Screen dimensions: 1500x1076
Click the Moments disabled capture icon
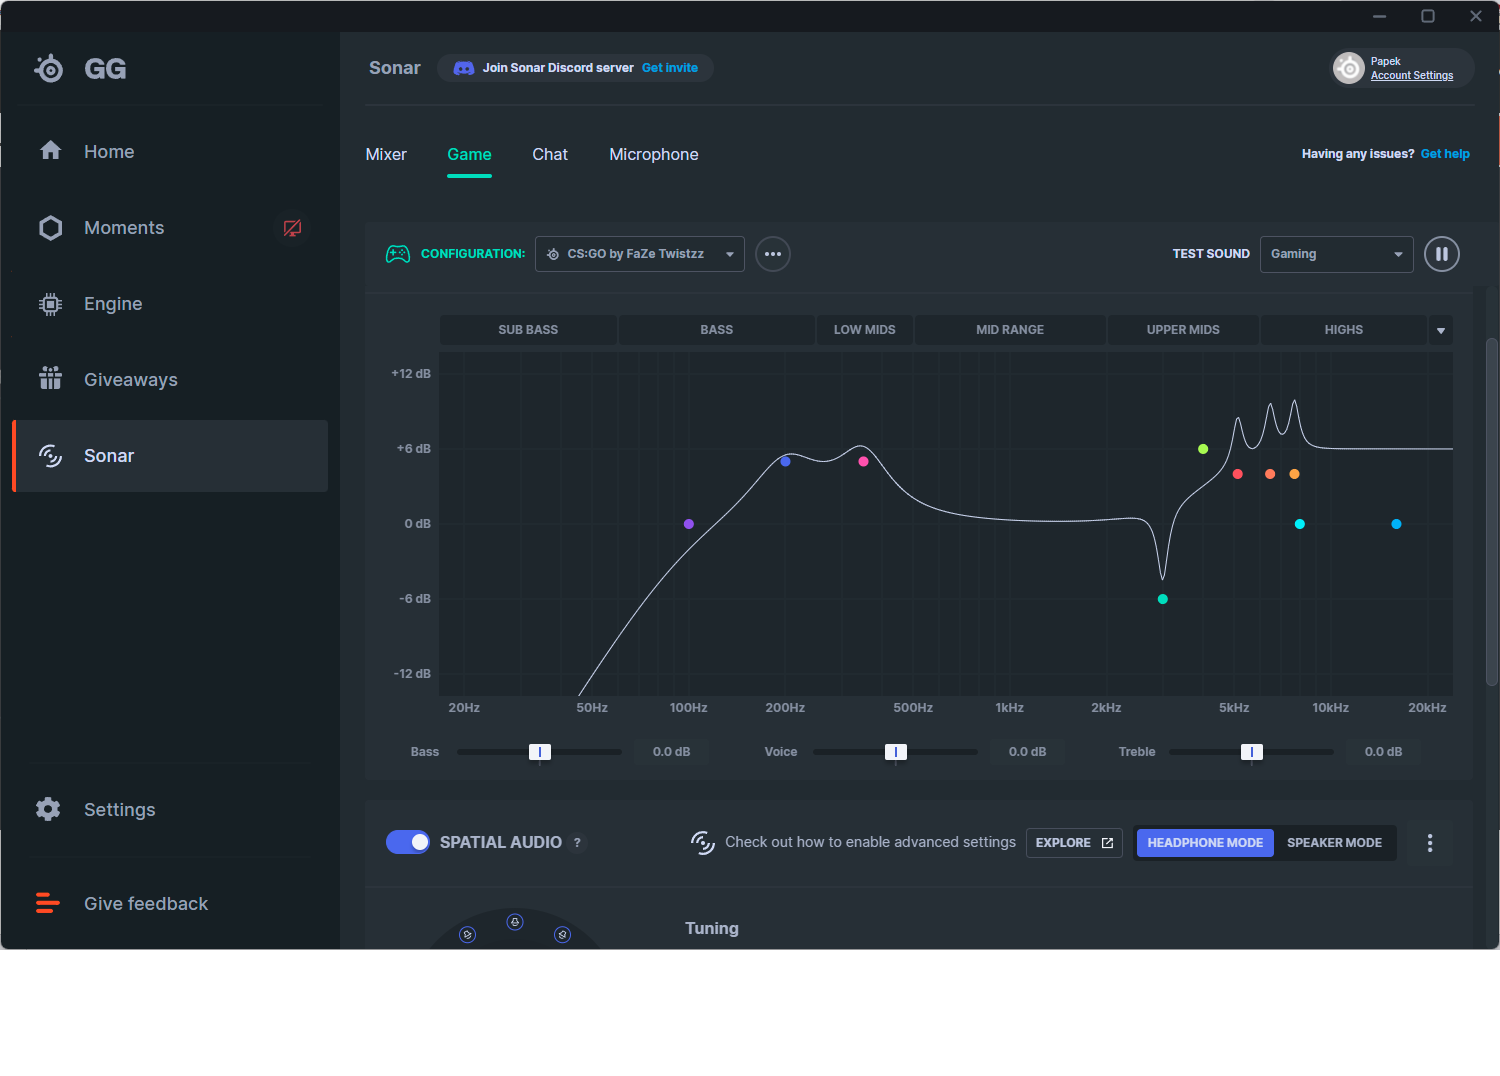[x=292, y=228]
